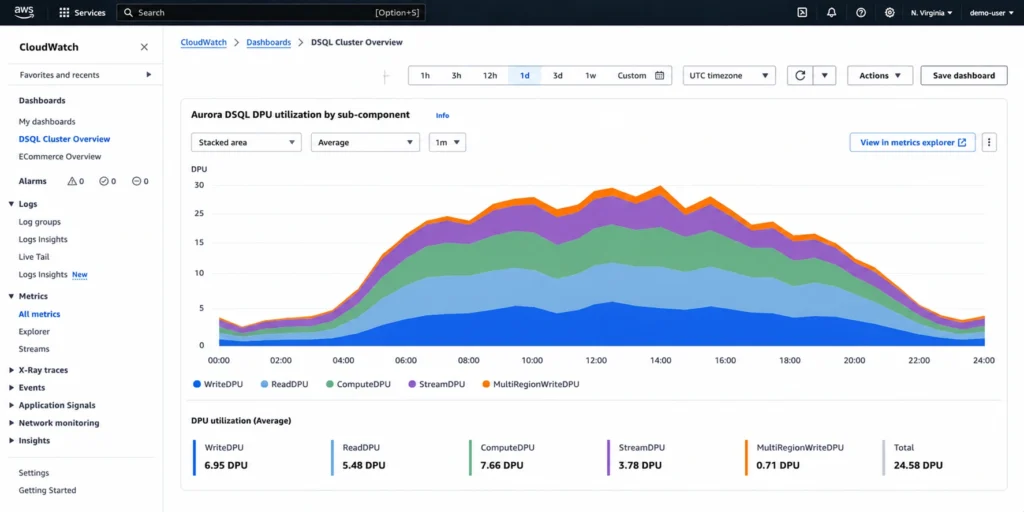The height and width of the screenshot is (512, 1024).
Task: Open DSQL Cluster Overview in sidebar
Action: point(65,139)
